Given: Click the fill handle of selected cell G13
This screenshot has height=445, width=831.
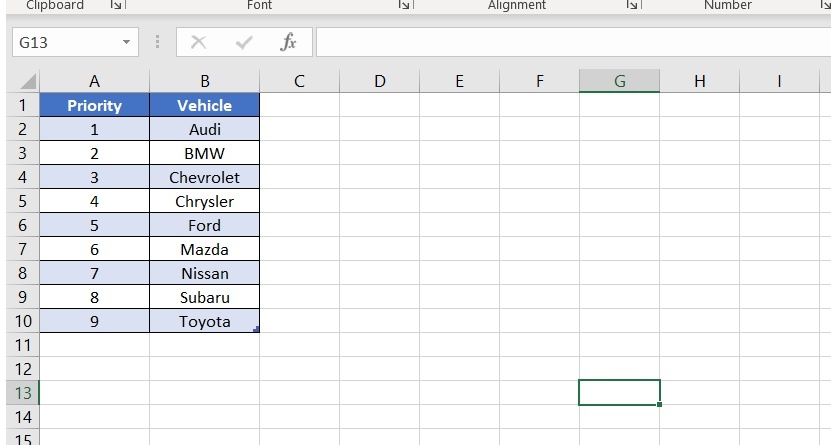Looking at the screenshot, I should [x=659, y=404].
